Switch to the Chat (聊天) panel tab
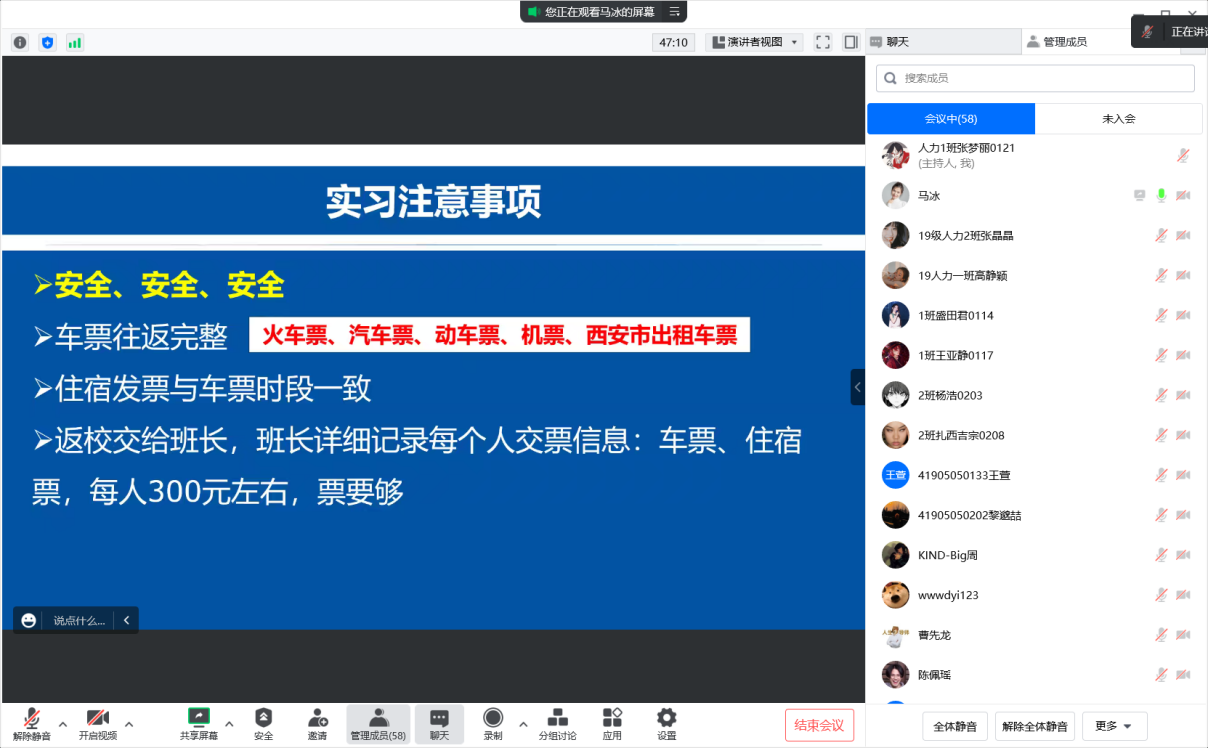This screenshot has height=748, width=1208. point(942,42)
